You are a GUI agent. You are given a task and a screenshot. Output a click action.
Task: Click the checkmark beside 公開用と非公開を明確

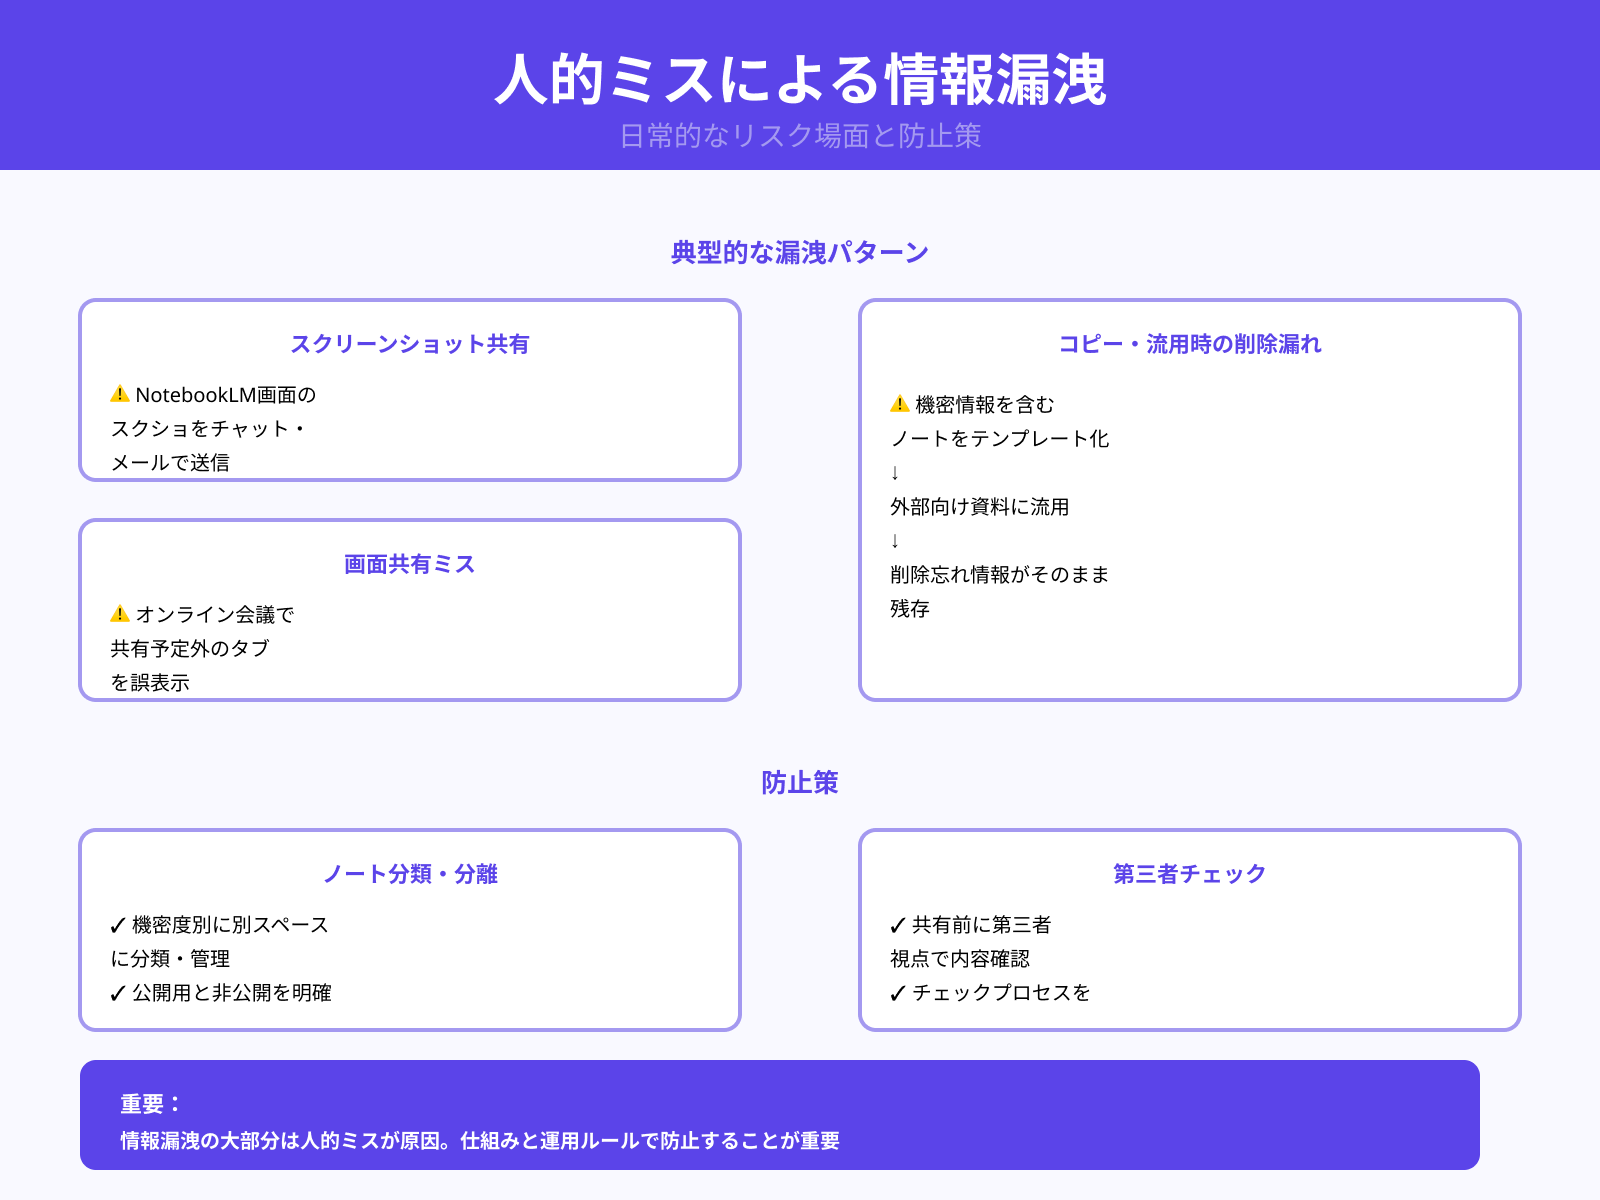click(118, 993)
